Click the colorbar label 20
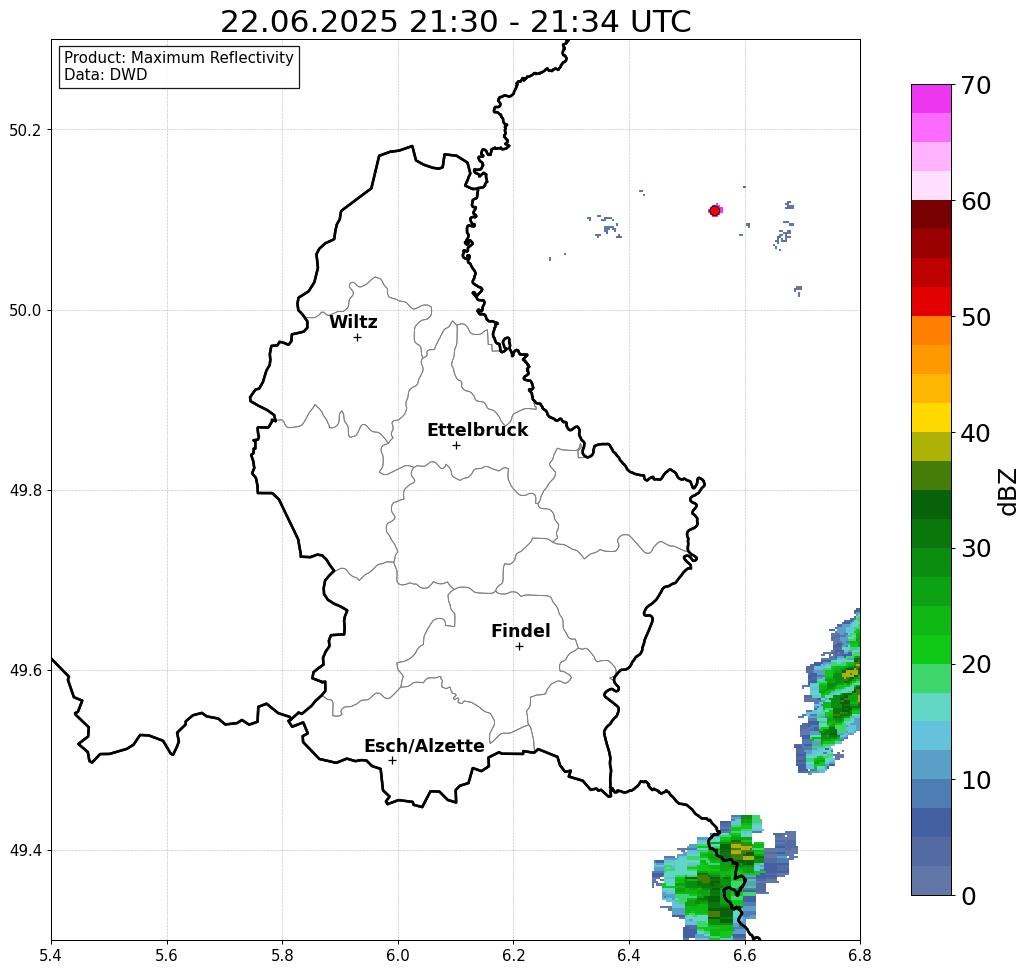This screenshot has width=1029, height=973. click(976, 664)
